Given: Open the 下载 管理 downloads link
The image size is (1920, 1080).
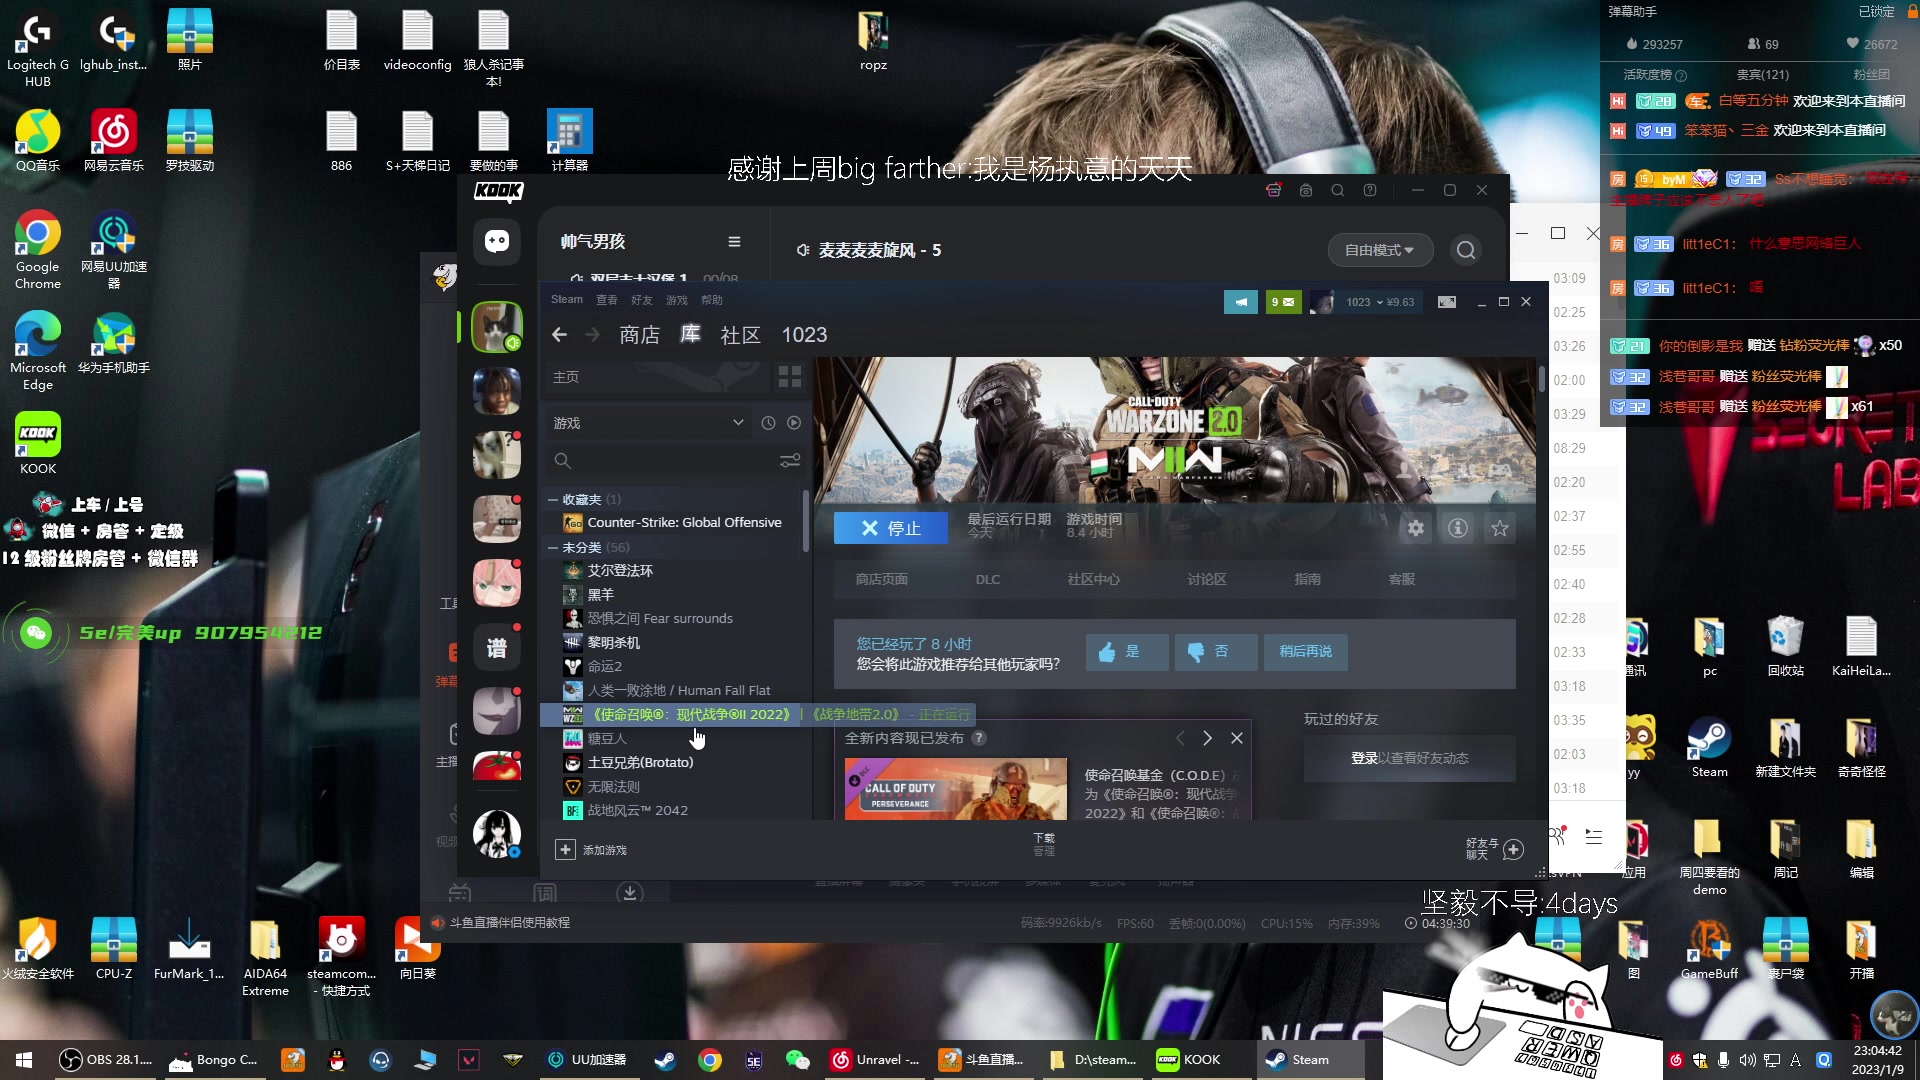Looking at the screenshot, I should [x=1044, y=844].
